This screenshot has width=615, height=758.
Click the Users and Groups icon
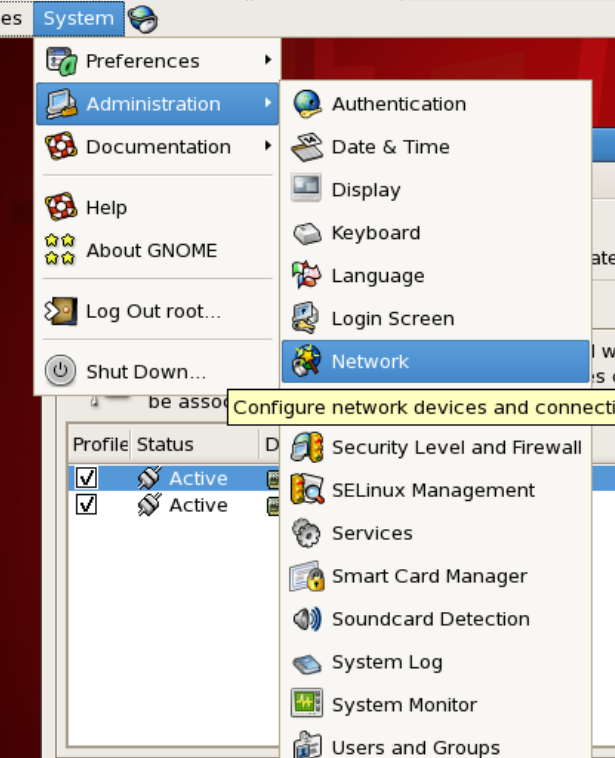coord(307,744)
